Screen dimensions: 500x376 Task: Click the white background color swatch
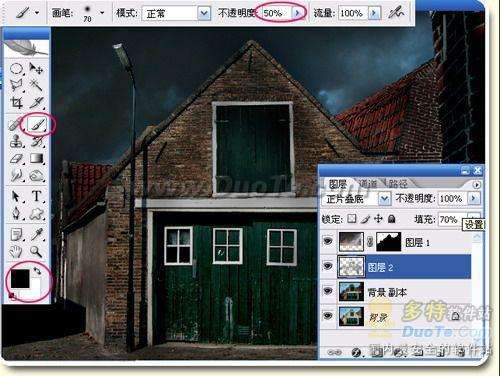(x=35, y=287)
